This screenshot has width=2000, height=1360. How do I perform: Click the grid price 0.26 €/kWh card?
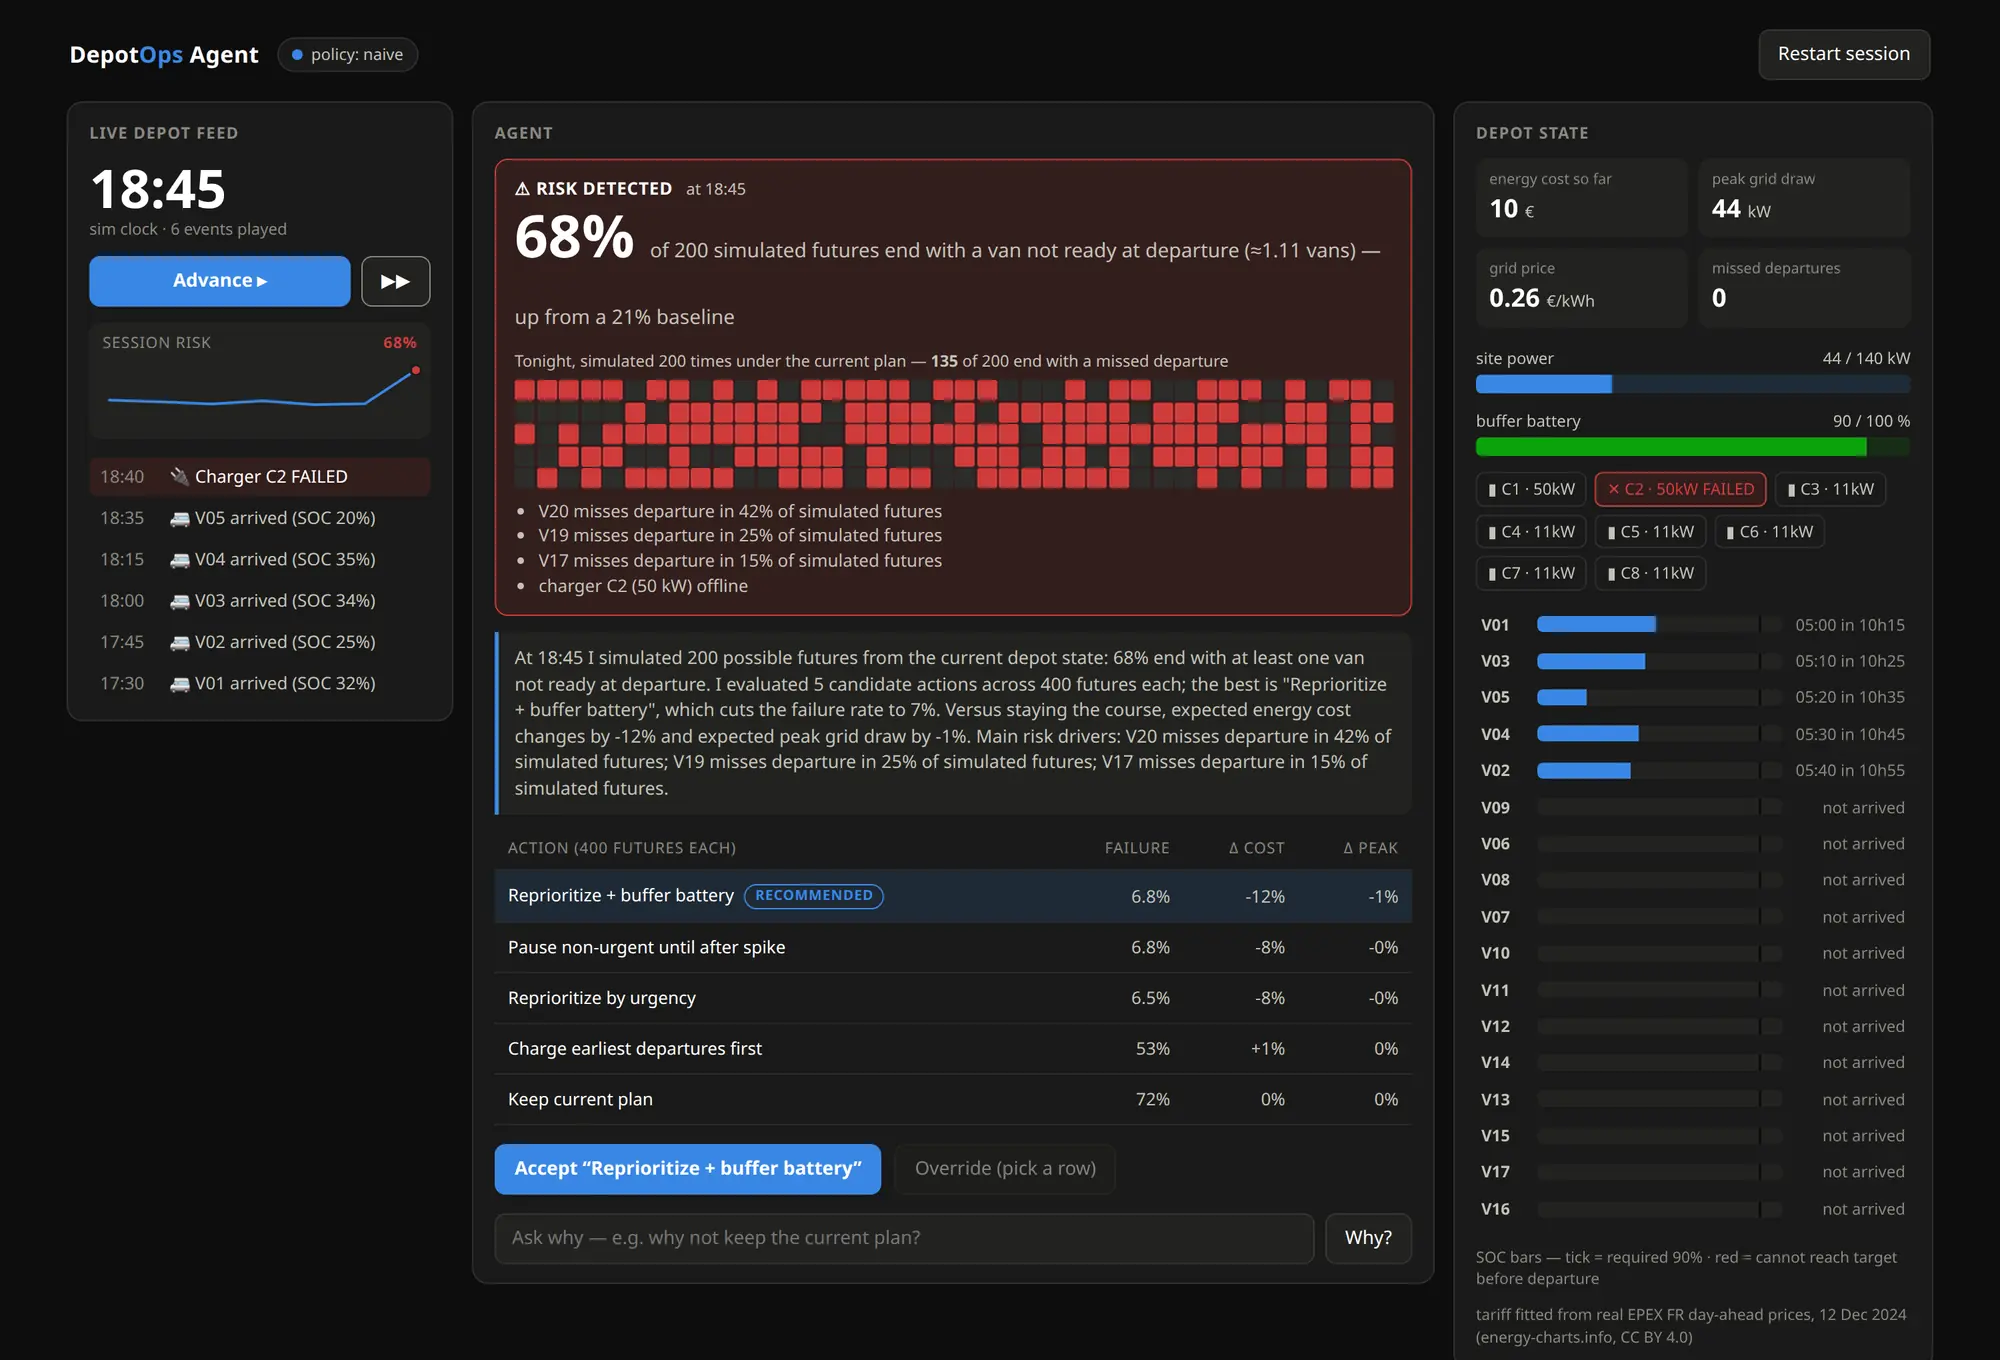click(1581, 288)
